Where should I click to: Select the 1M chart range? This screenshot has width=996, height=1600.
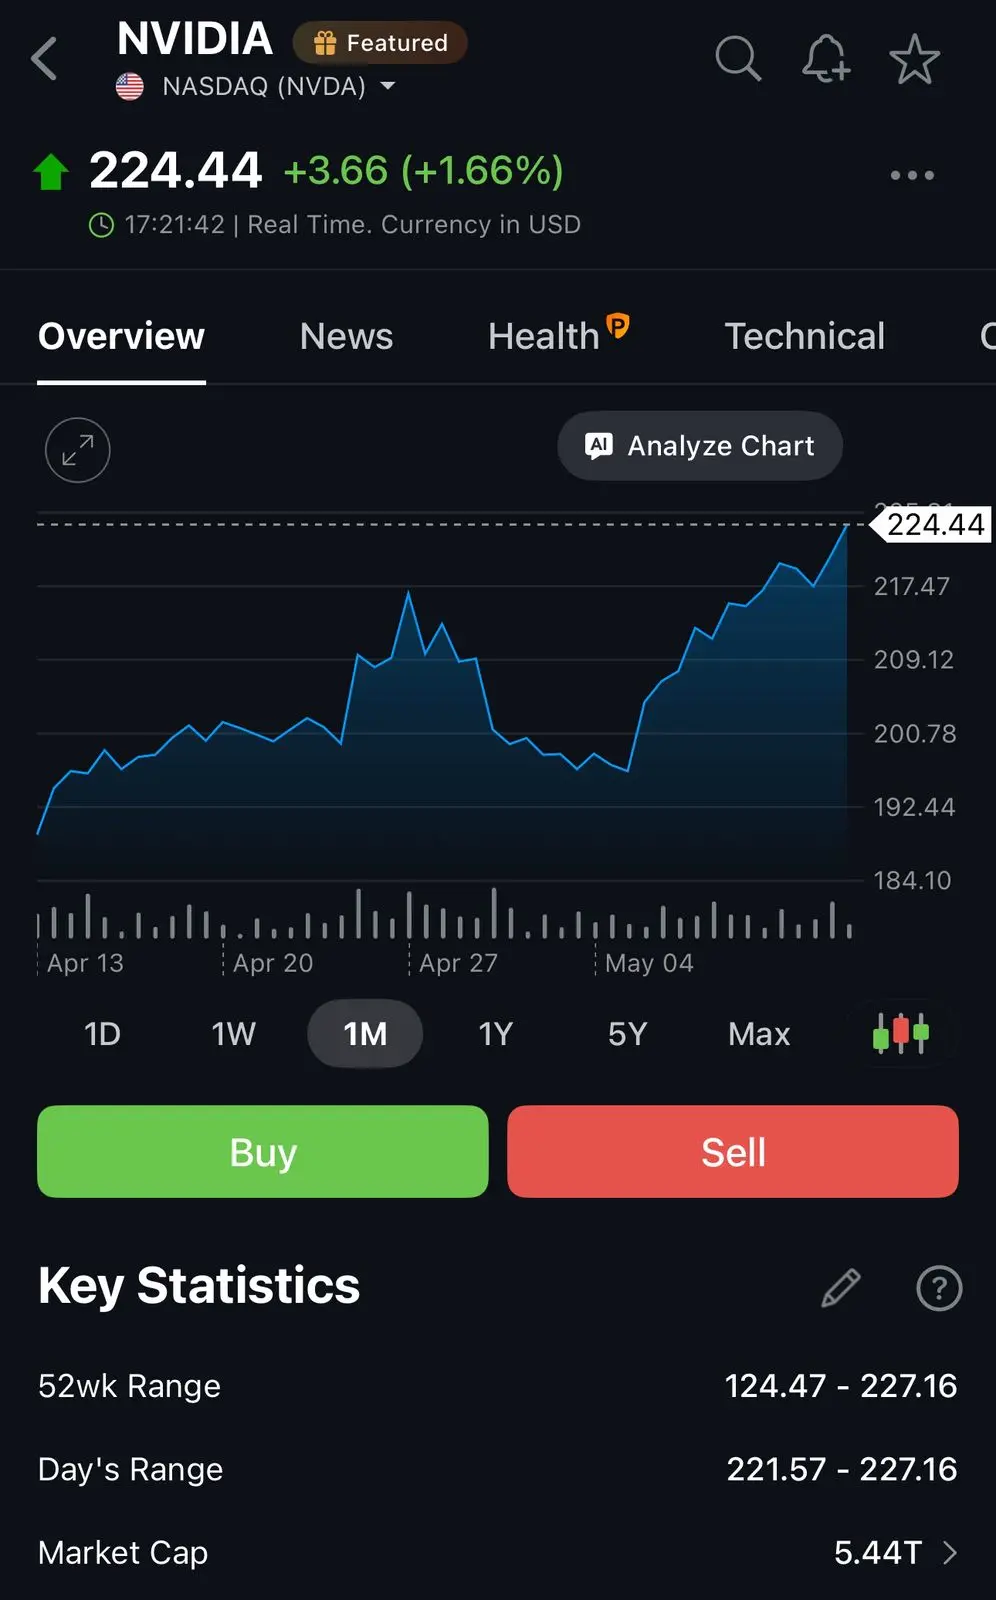[365, 1033]
